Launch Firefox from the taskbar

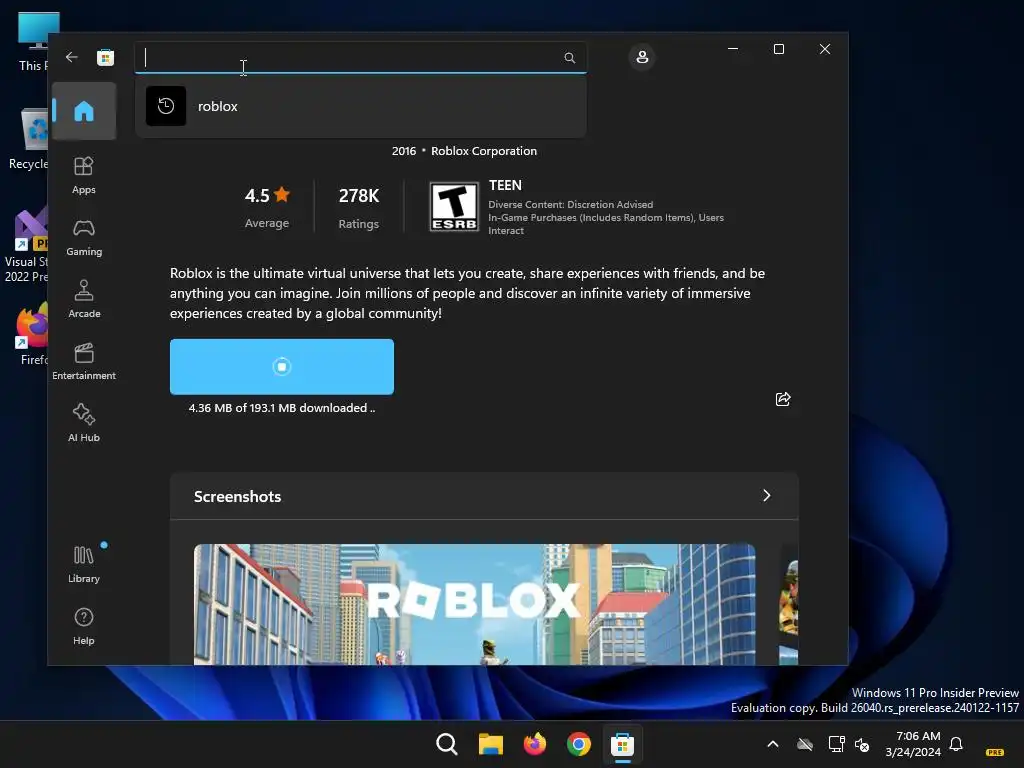click(x=535, y=744)
